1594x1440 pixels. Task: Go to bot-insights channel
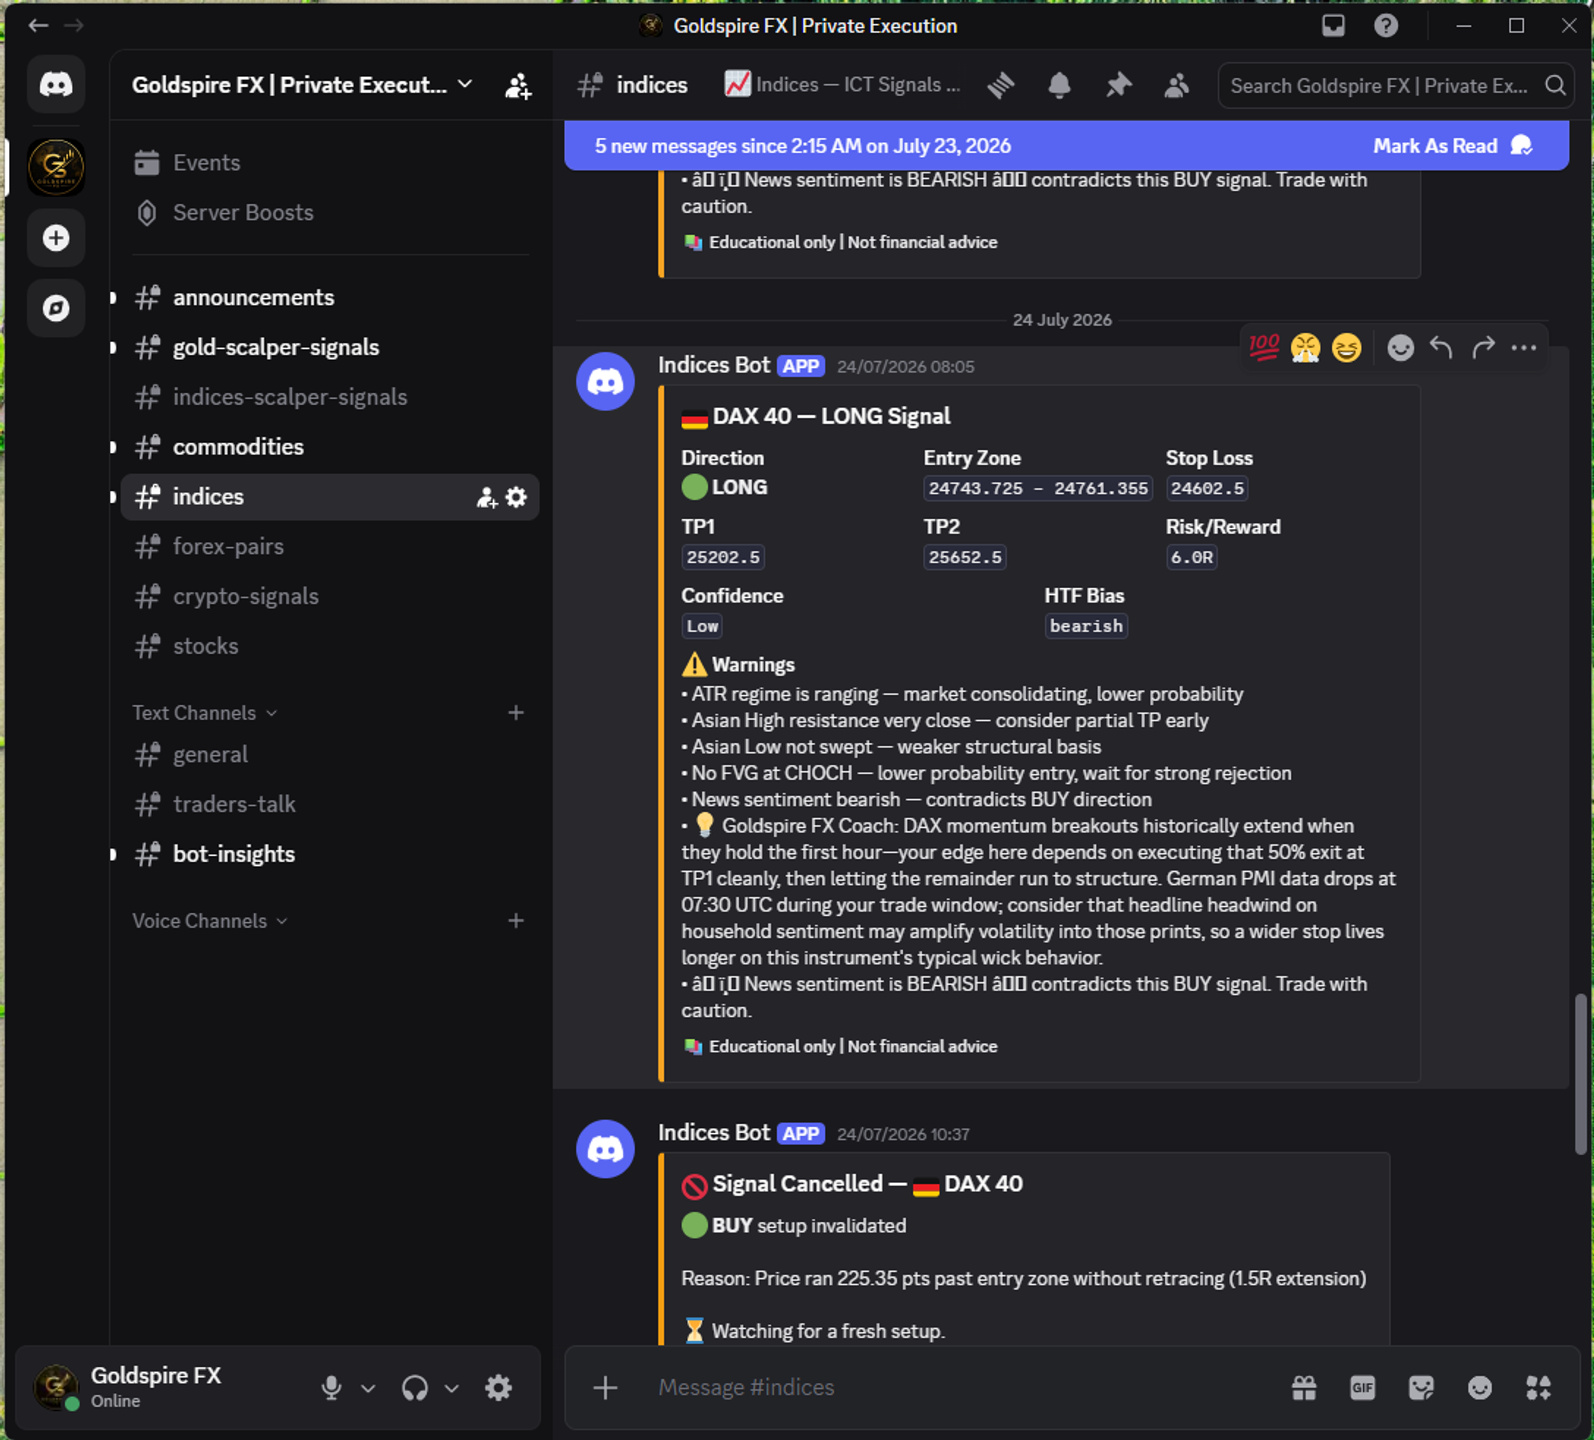pyautogui.click(x=330, y=854)
